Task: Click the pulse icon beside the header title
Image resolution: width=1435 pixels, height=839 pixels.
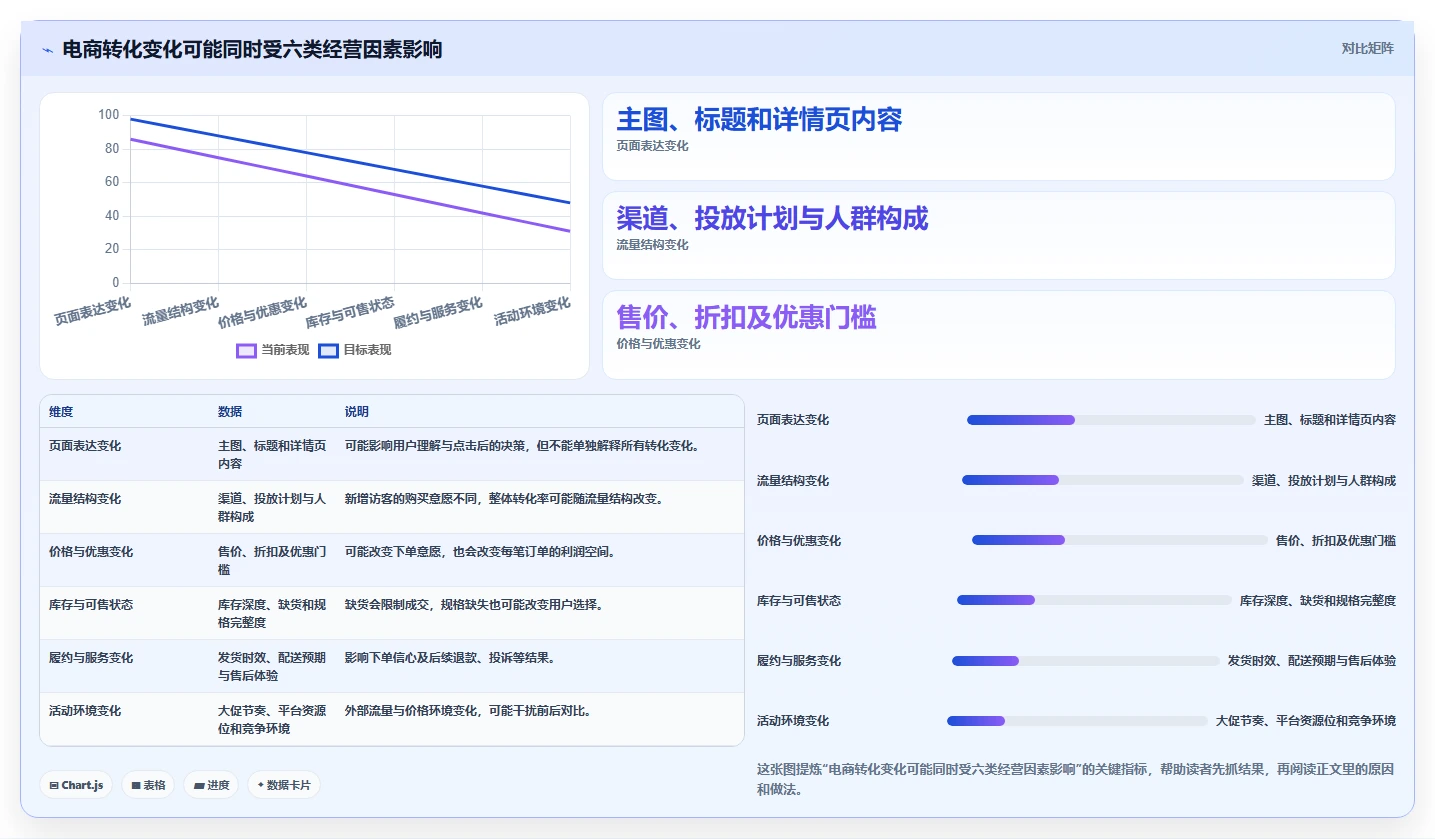Action: [47, 49]
